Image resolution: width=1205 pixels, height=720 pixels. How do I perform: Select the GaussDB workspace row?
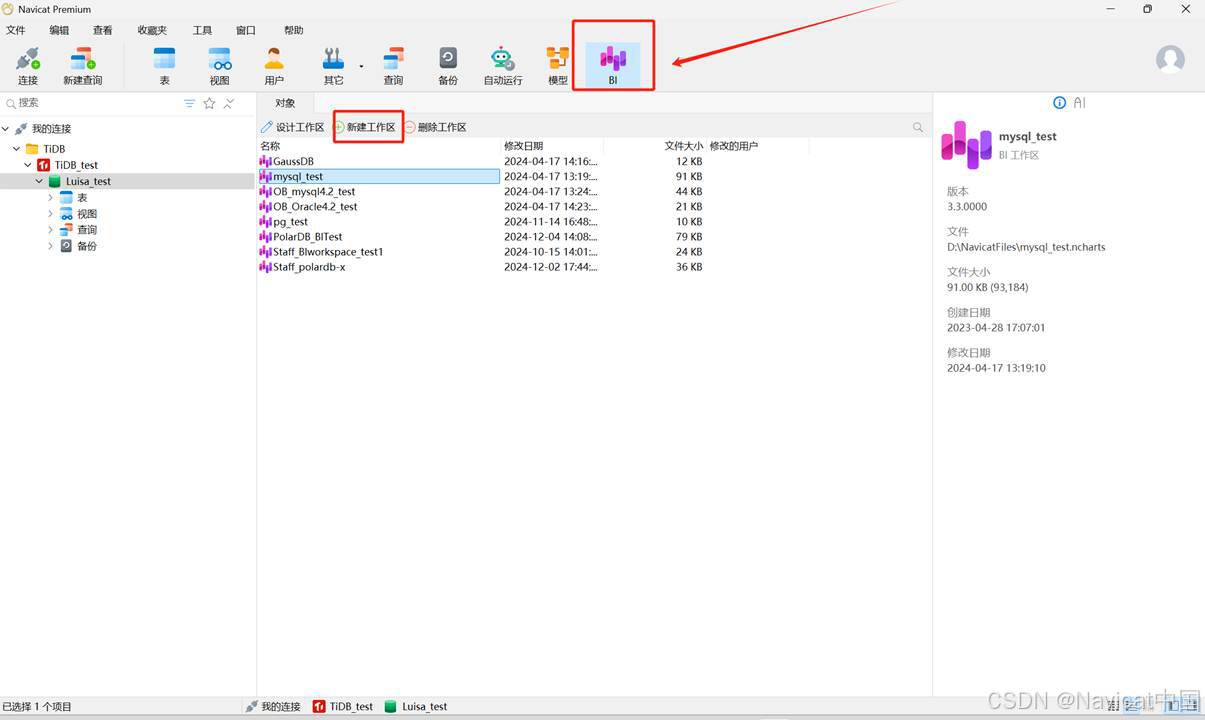(379, 161)
